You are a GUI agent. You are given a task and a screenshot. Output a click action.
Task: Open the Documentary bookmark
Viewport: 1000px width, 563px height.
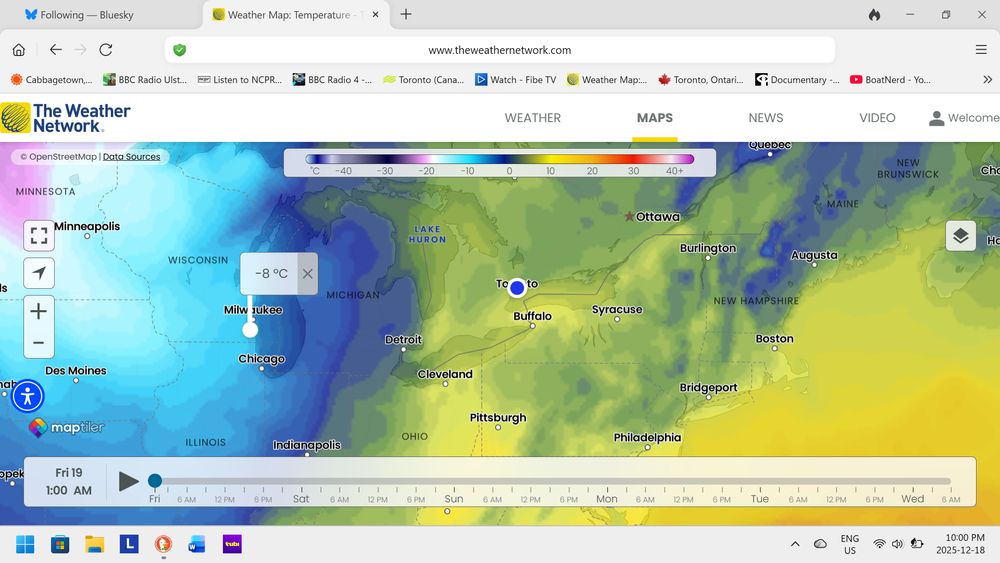click(x=797, y=80)
